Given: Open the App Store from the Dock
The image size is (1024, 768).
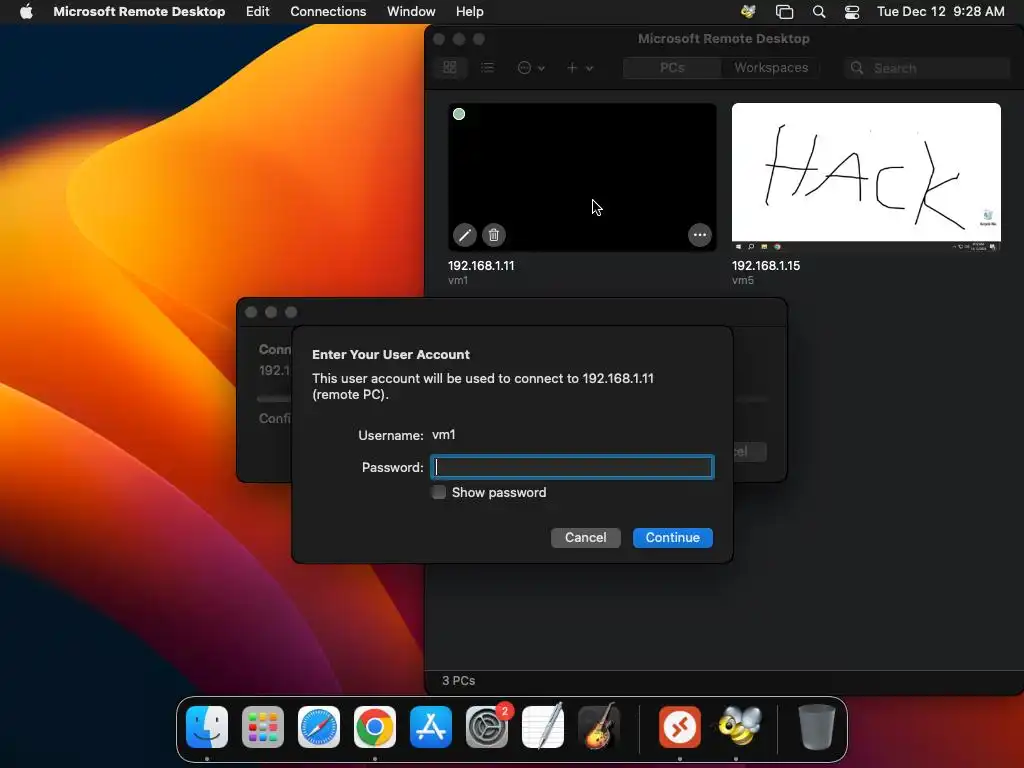Looking at the screenshot, I should click(x=431, y=726).
